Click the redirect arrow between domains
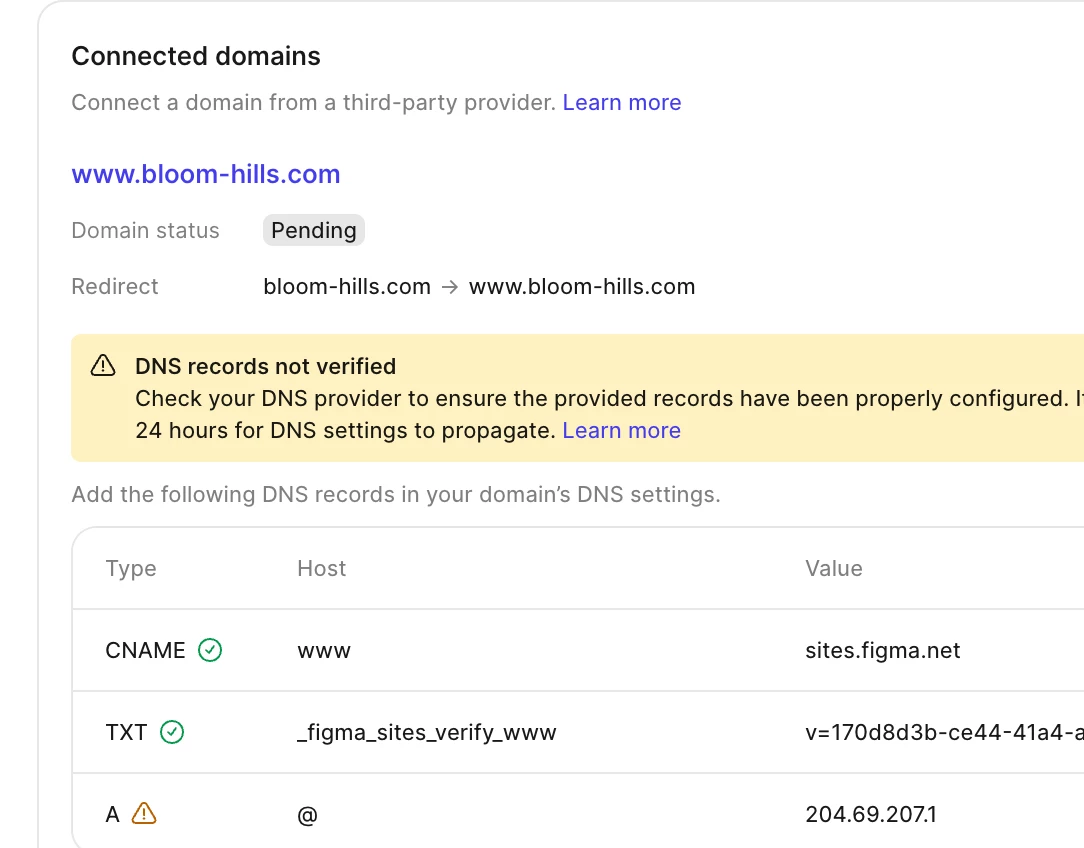The image size is (1084, 848). pos(450,287)
